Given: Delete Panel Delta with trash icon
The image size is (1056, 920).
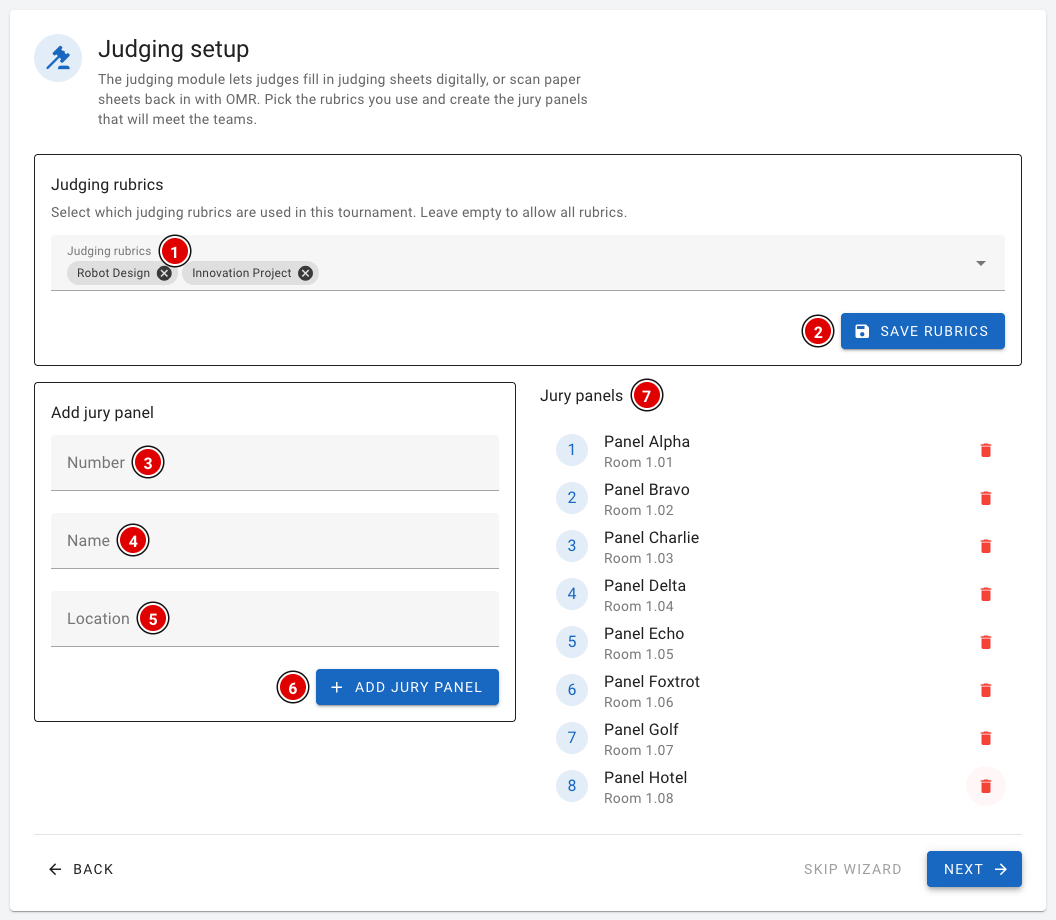Looking at the screenshot, I should pos(985,594).
